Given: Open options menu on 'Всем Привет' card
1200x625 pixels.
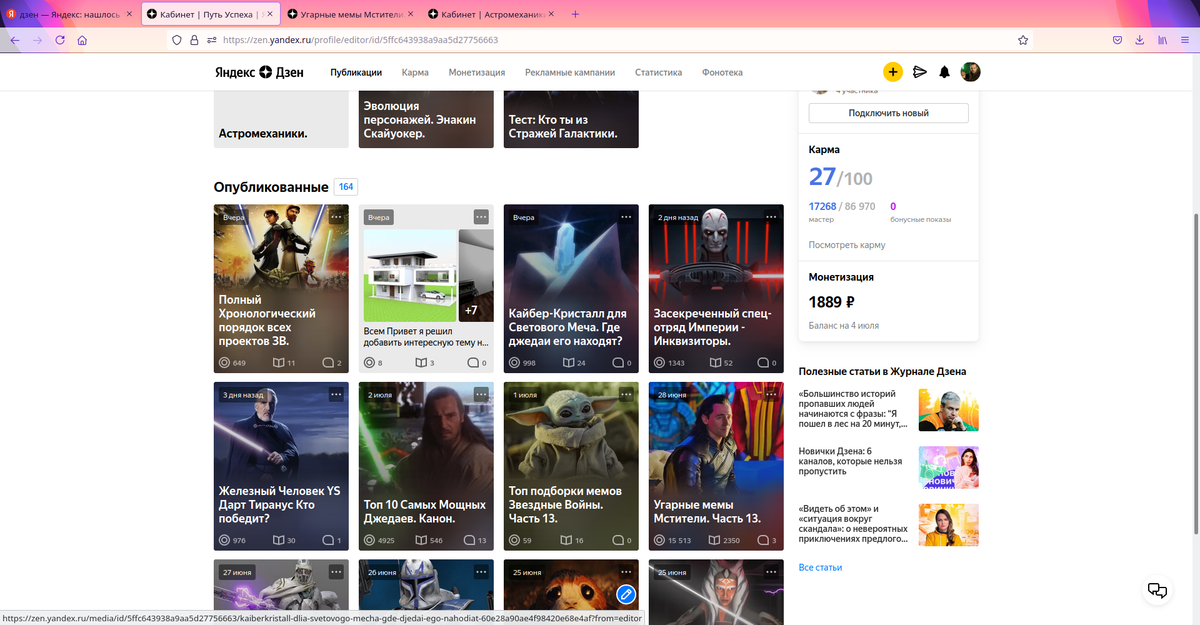Looking at the screenshot, I should (481, 217).
